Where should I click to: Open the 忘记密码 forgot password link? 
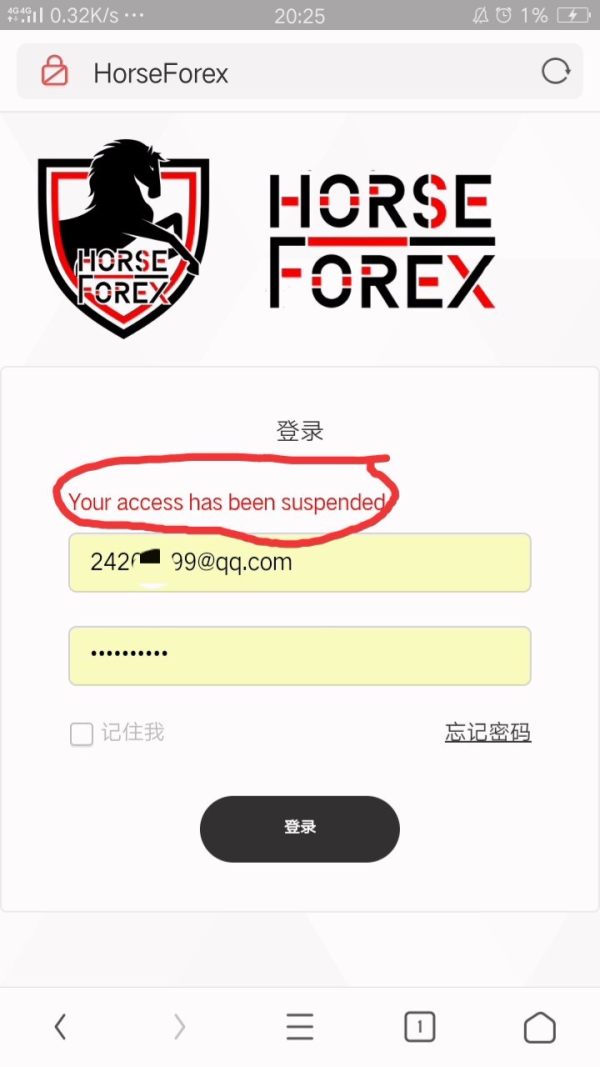click(488, 732)
